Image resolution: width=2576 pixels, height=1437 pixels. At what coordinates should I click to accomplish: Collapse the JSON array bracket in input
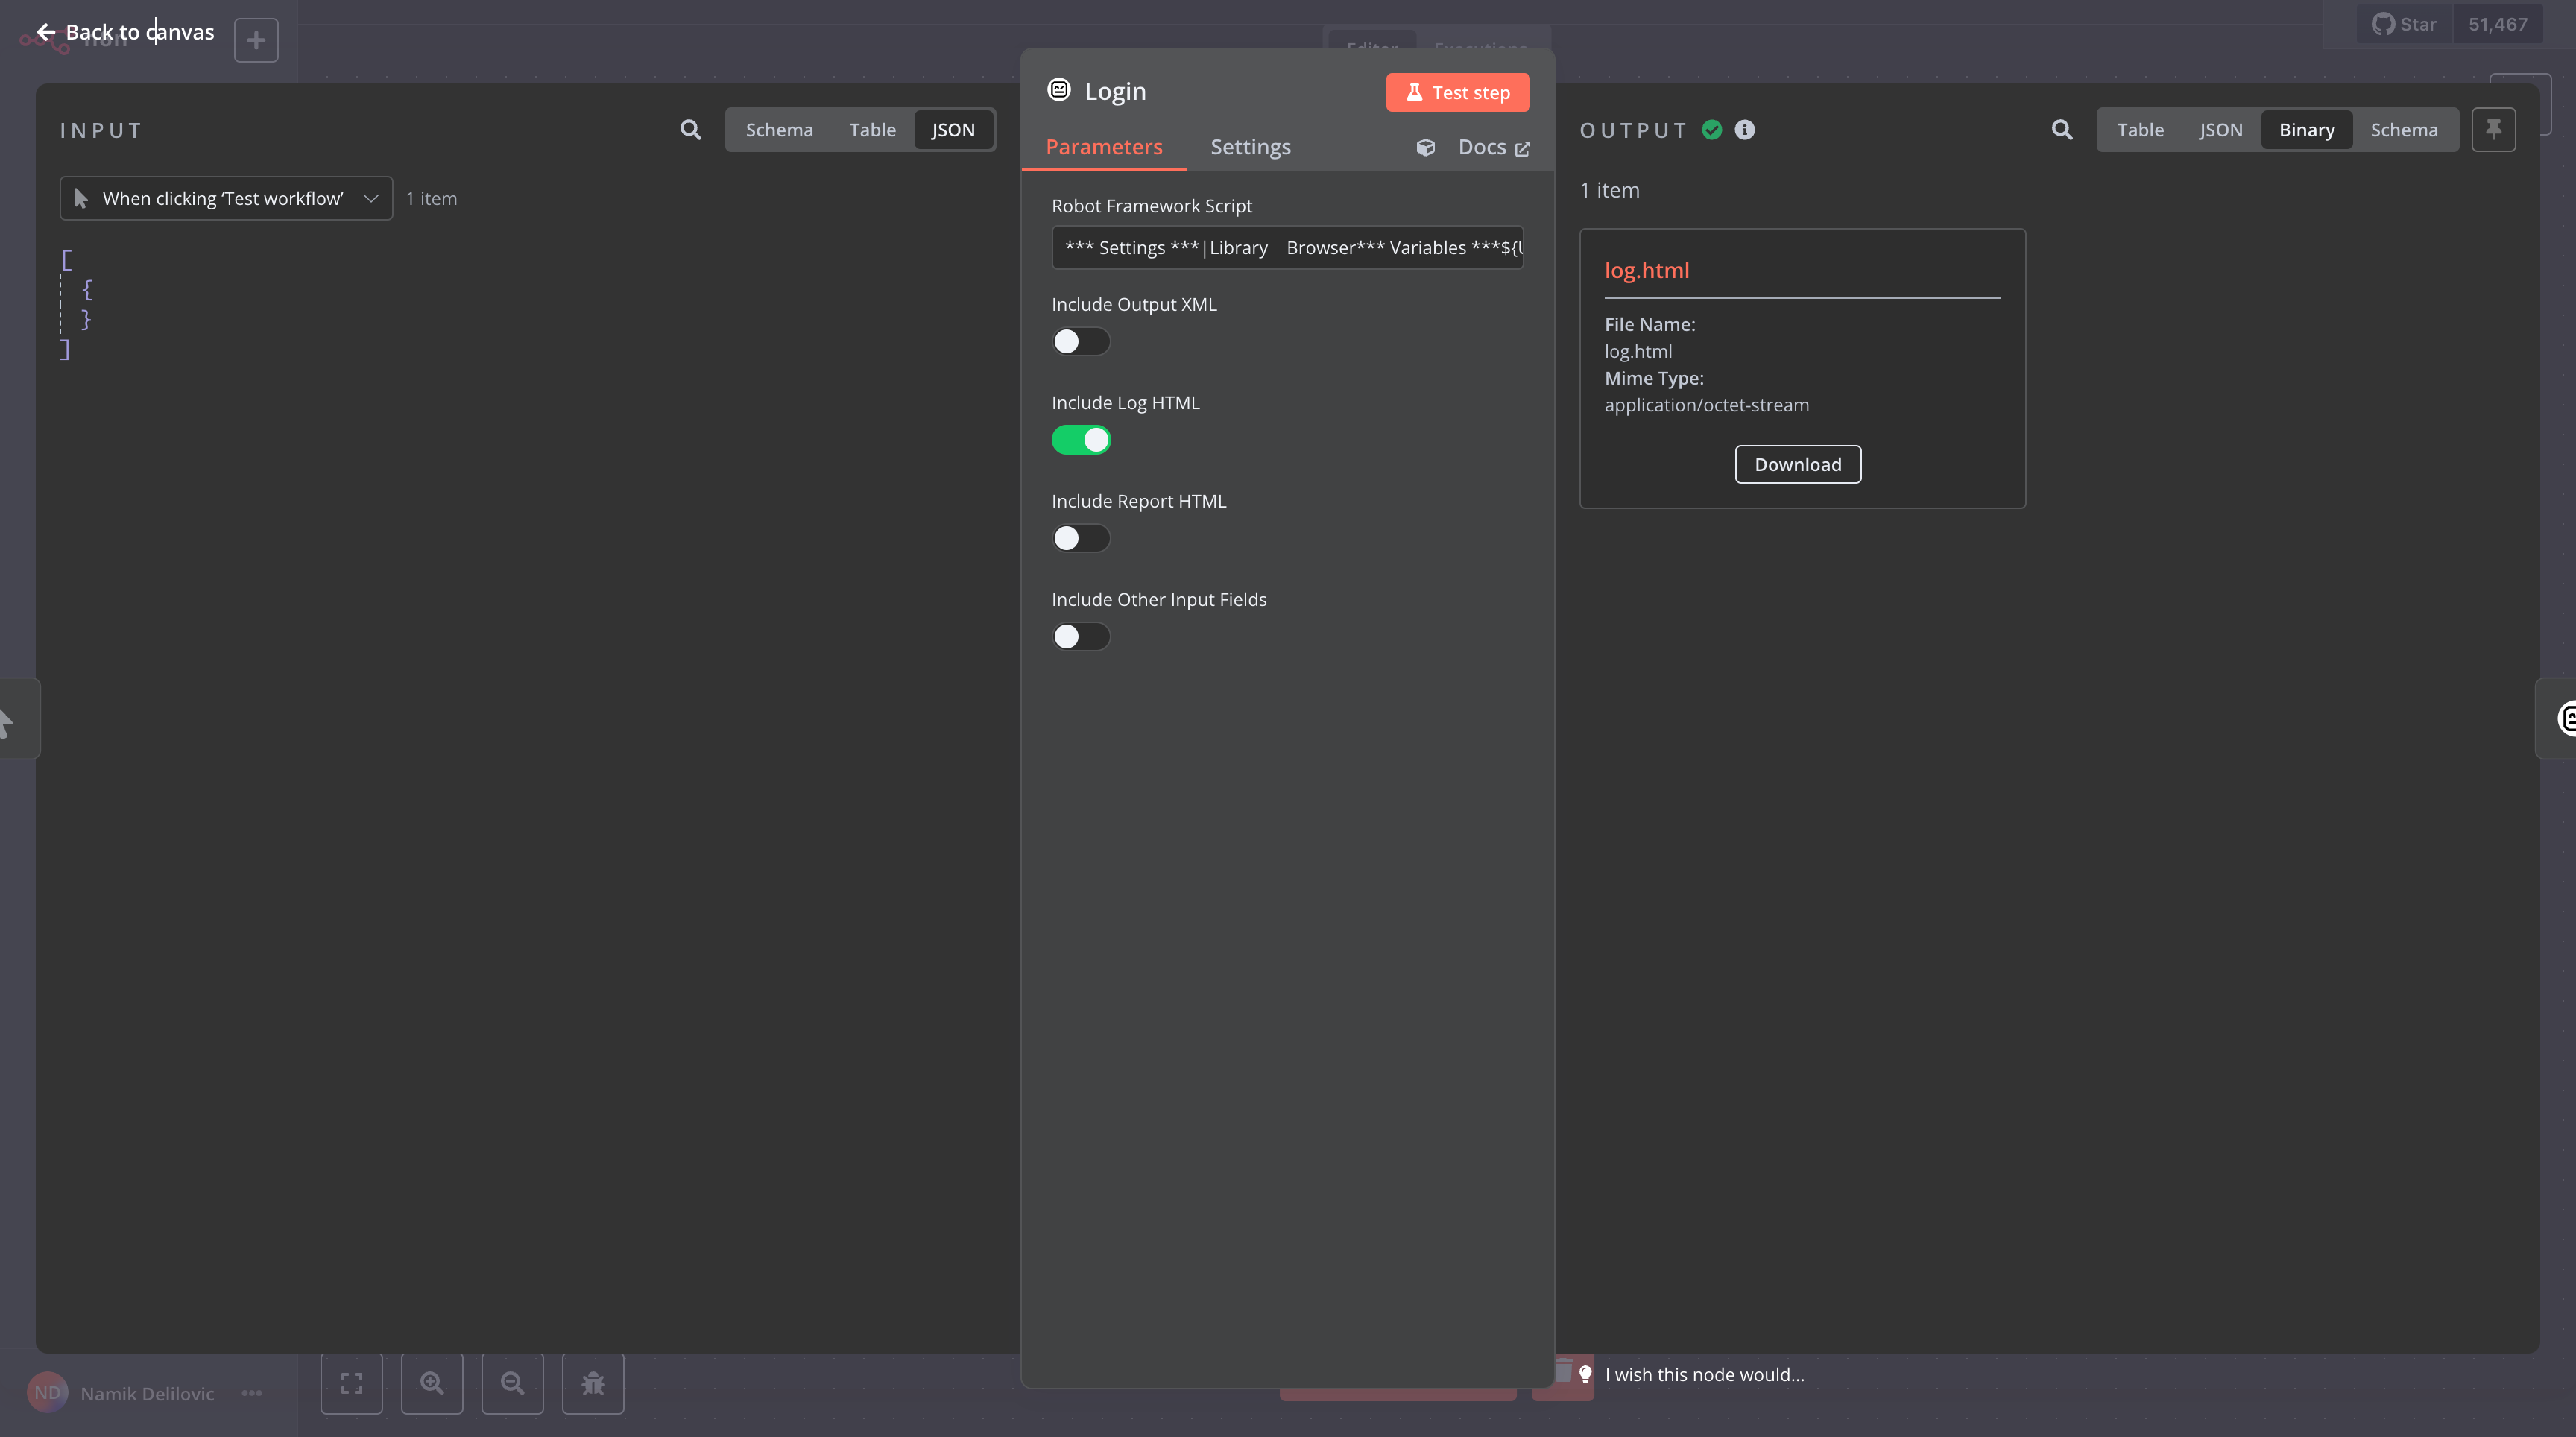[67, 261]
